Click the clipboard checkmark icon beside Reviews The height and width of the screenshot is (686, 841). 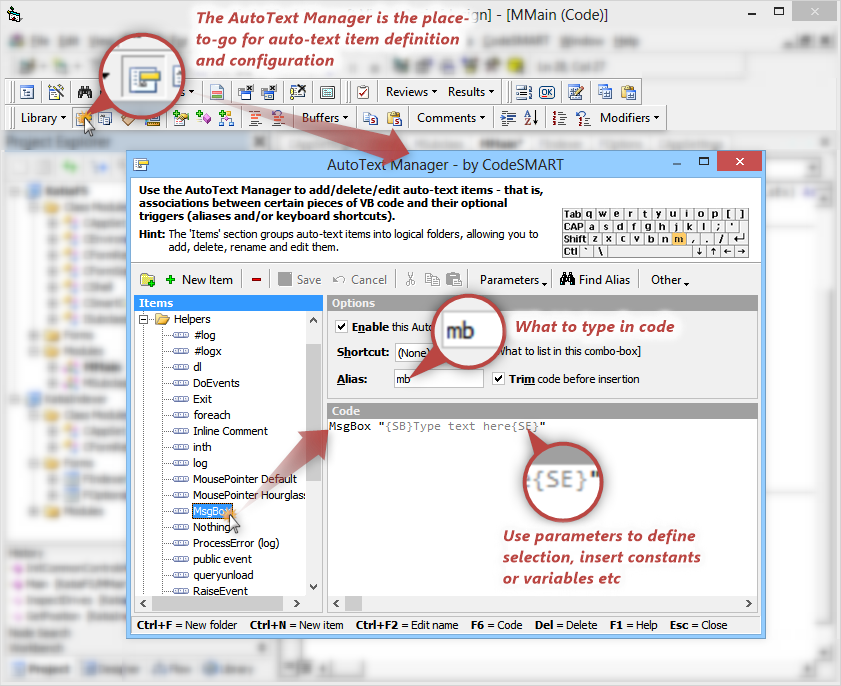click(x=363, y=92)
